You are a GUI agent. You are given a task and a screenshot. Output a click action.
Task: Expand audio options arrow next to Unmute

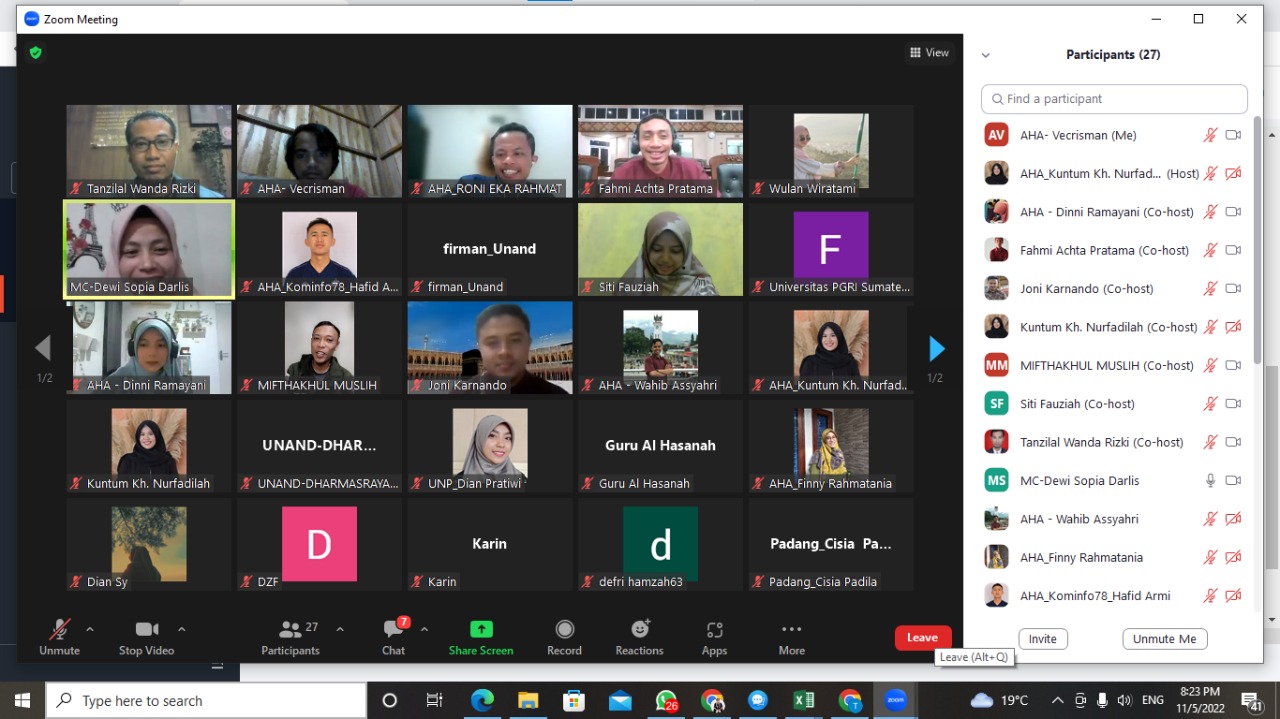pyautogui.click(x=90, y=629)
